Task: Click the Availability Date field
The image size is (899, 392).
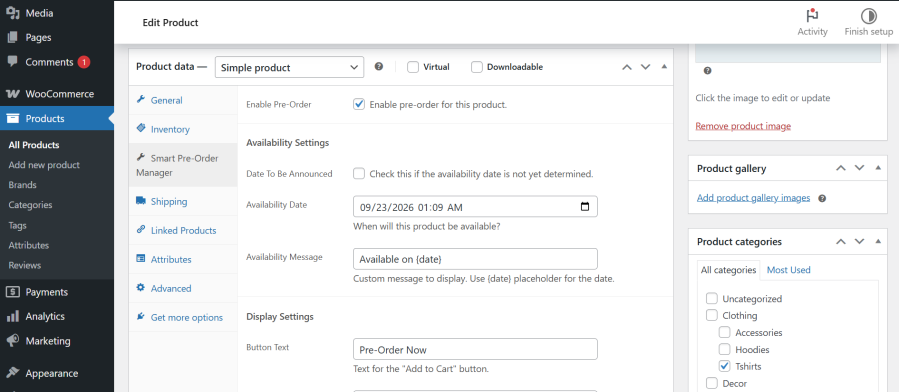Action: click(x=475, y=206)
